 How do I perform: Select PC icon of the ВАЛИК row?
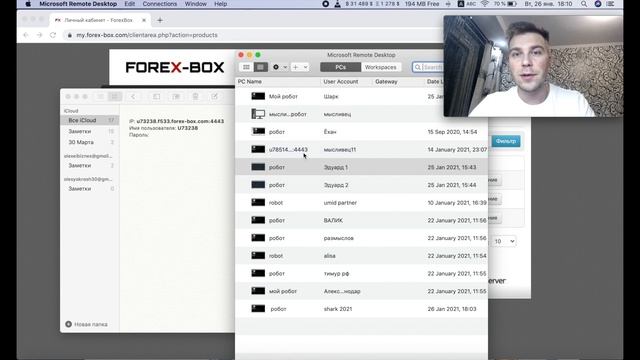(258, 220)
